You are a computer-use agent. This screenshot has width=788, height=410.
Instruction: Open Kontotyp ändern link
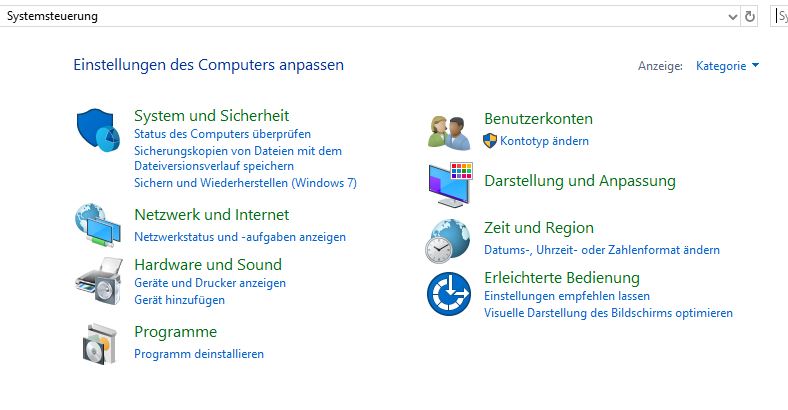tap(544, 141)
